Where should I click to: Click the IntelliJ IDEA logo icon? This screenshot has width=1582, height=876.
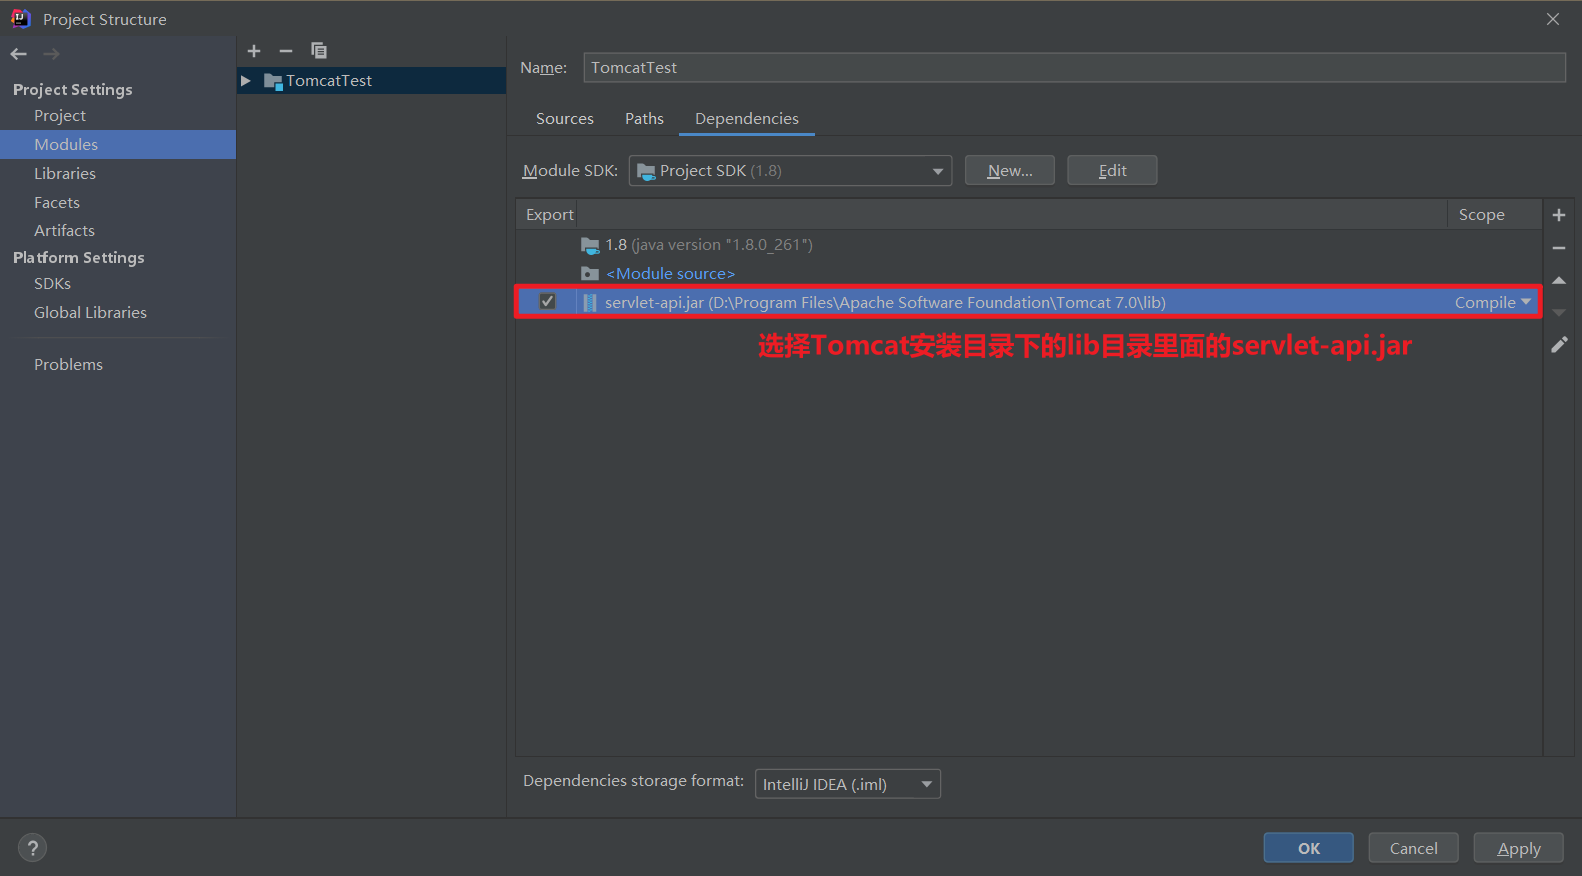coord(20,19)
